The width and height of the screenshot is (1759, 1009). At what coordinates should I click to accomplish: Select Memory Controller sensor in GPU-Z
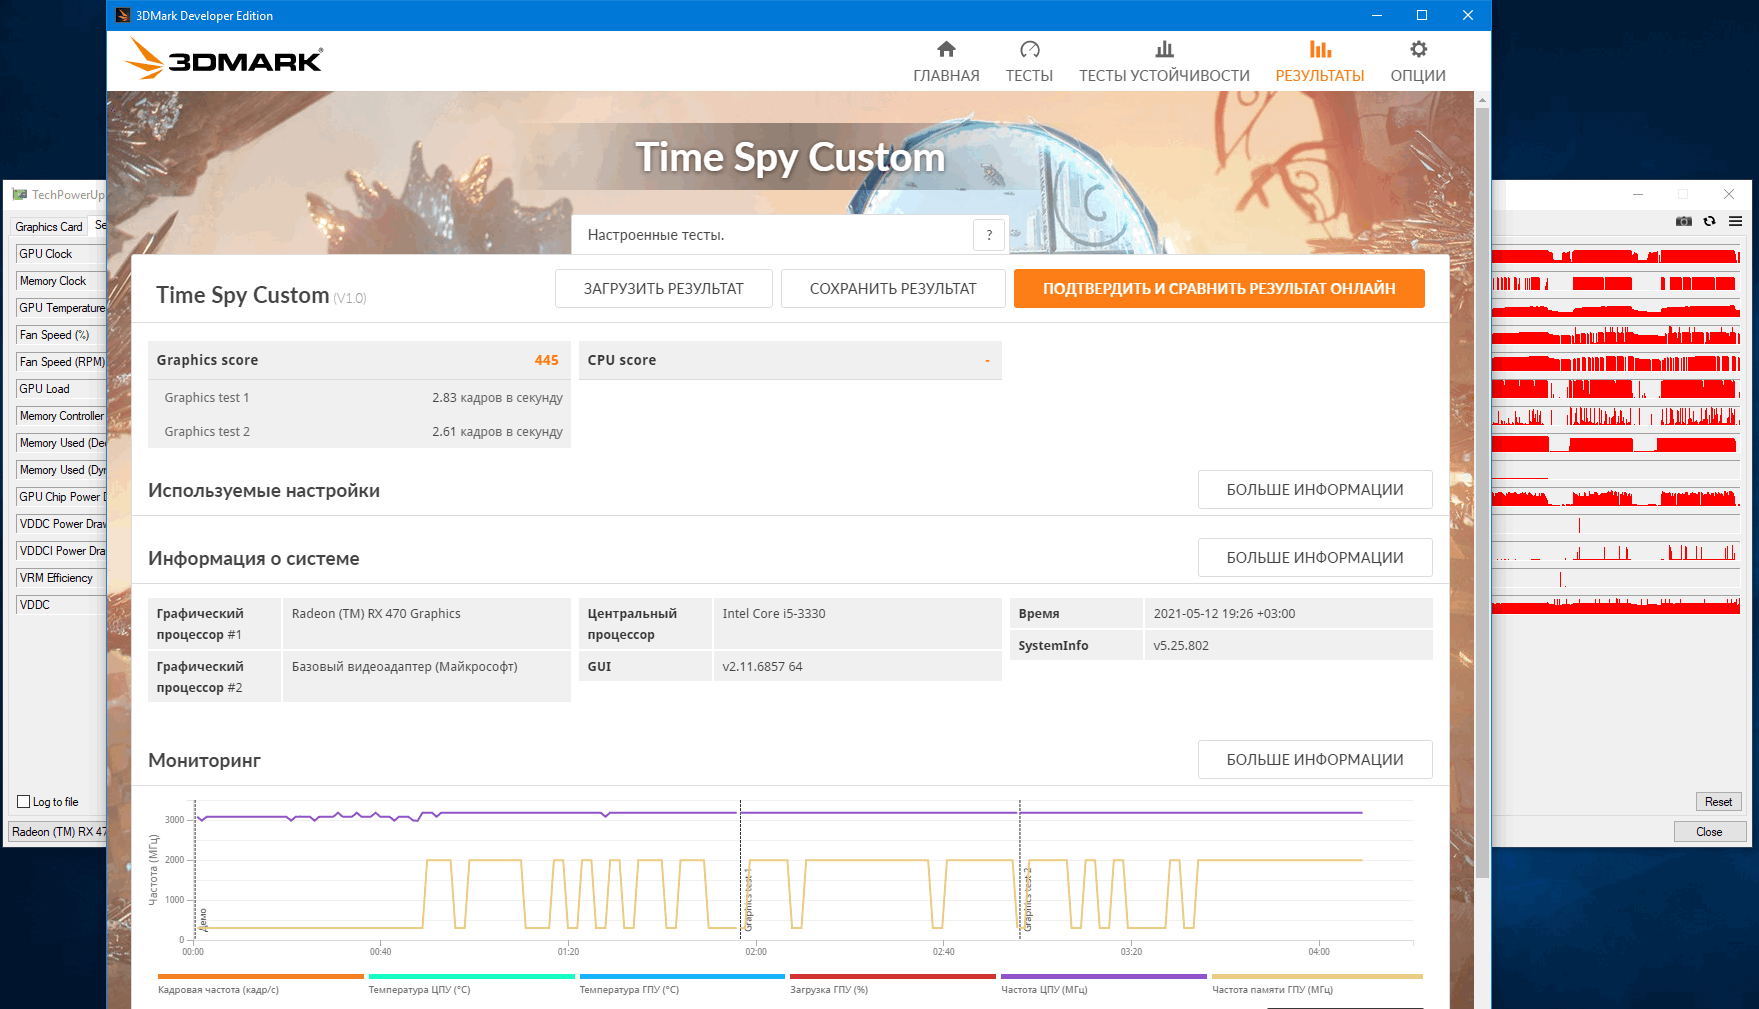[x=60, y=416]
